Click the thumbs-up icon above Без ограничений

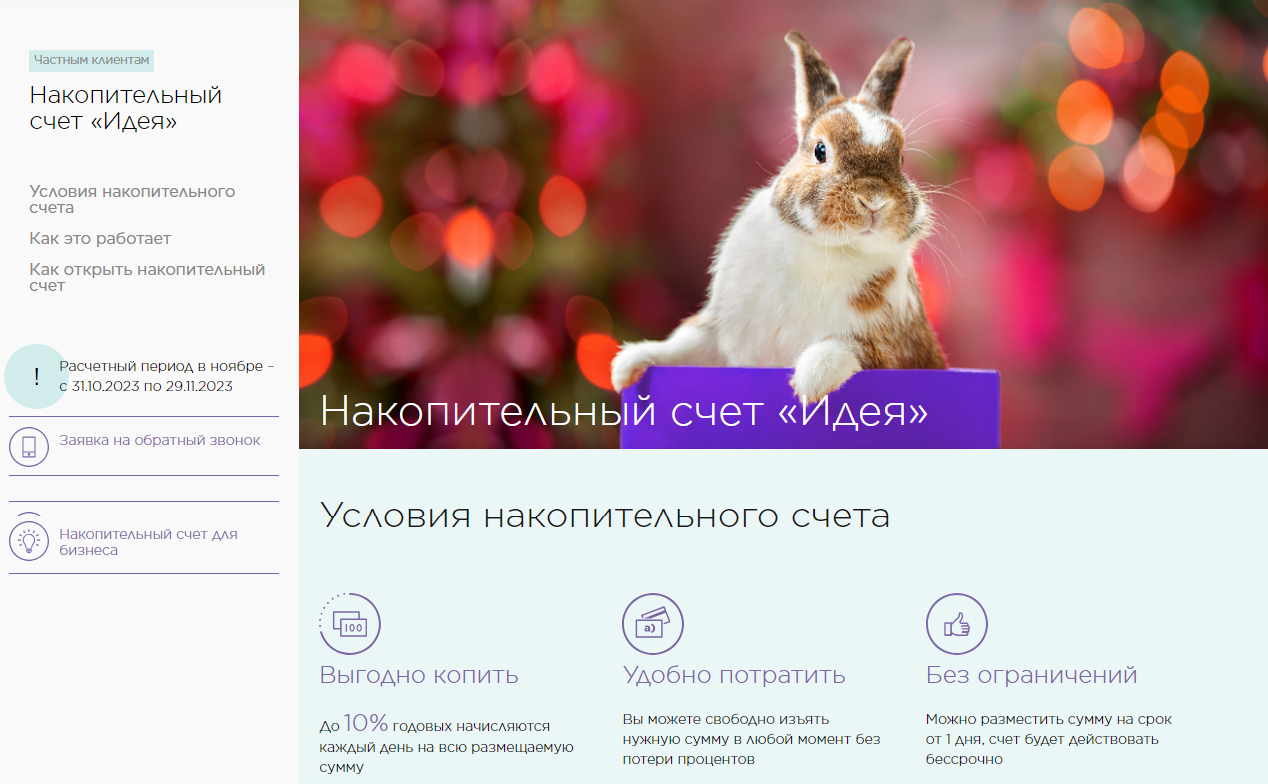point(957,624)
